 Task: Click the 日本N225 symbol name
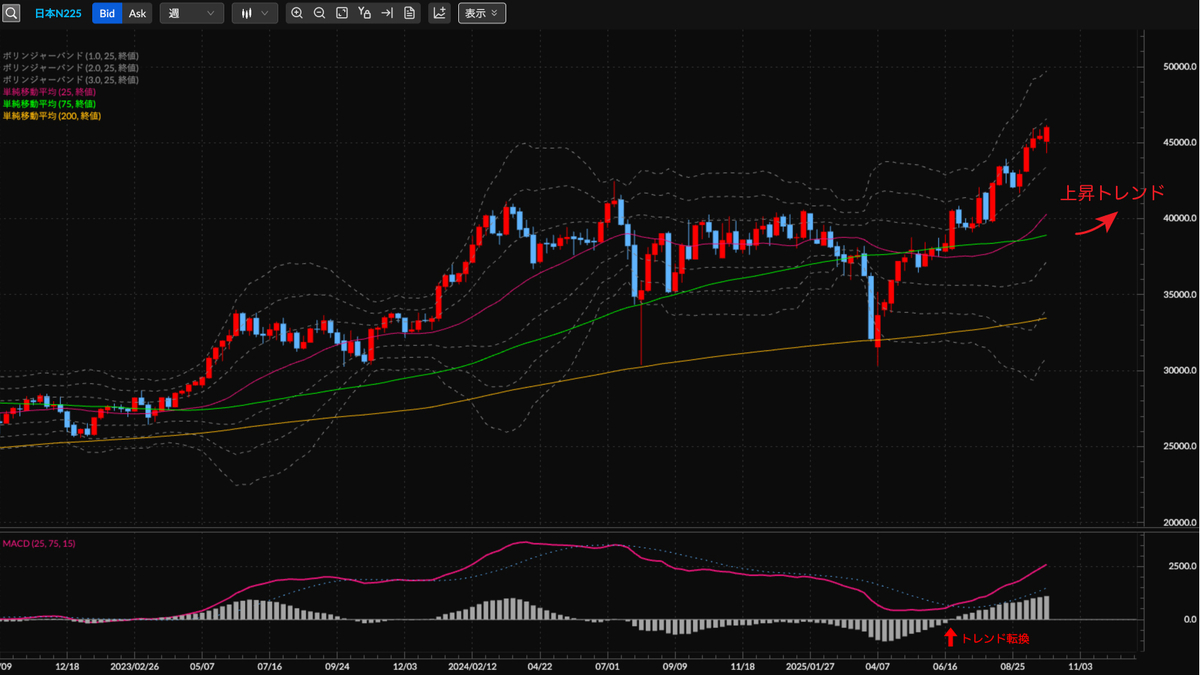[58, 13]
